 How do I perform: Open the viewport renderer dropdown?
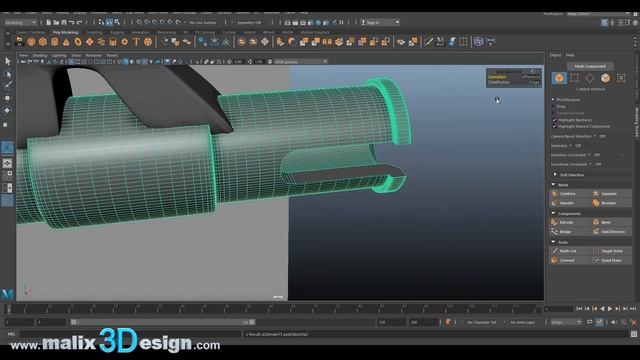point(300,62)
